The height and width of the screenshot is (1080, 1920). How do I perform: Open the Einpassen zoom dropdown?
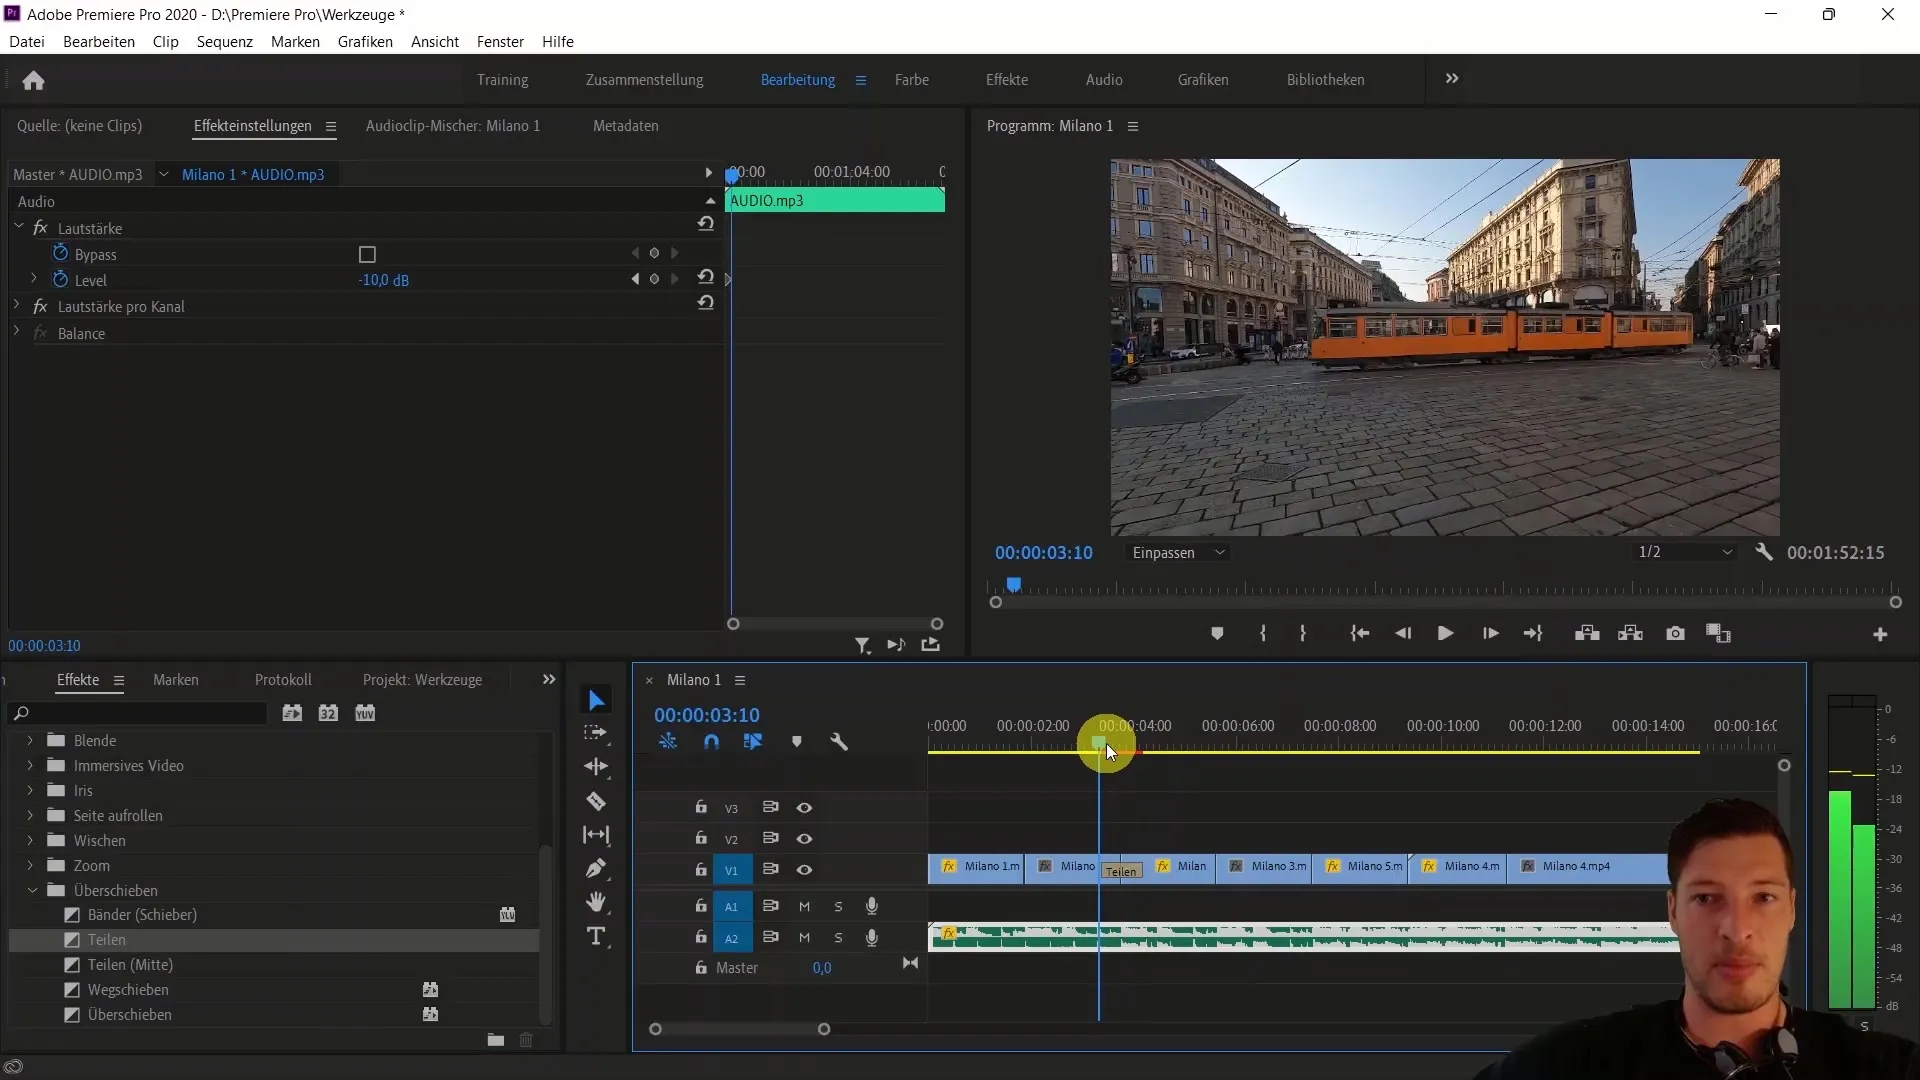click(x=1178, y=553)
